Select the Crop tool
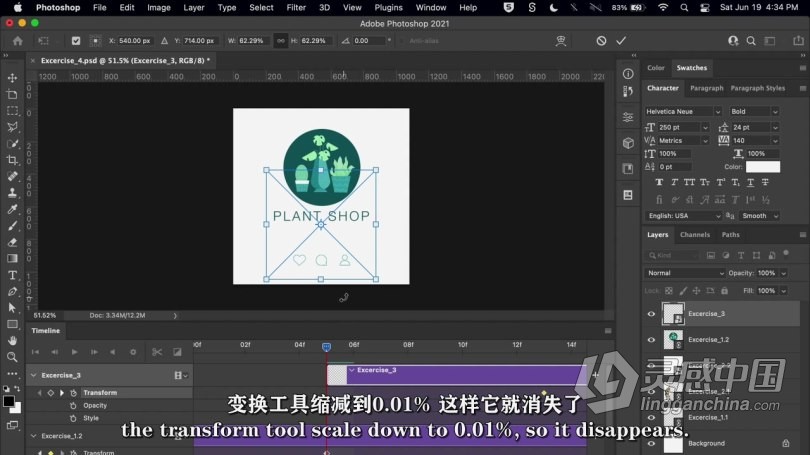The image size is (810, 455). pyautogui.click(x=12, y=160)
